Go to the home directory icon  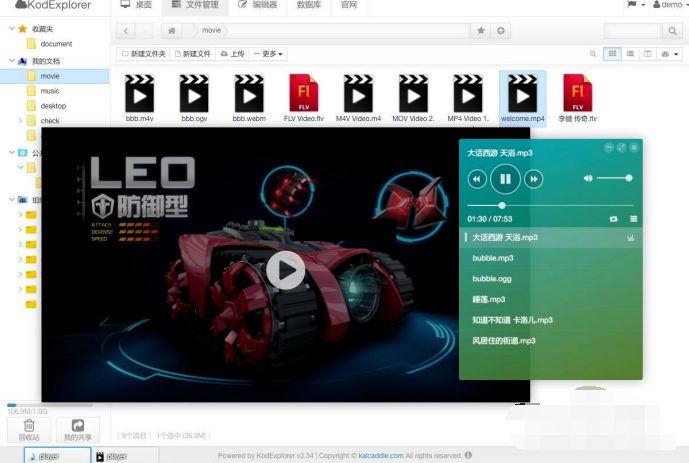pos(172,31)
